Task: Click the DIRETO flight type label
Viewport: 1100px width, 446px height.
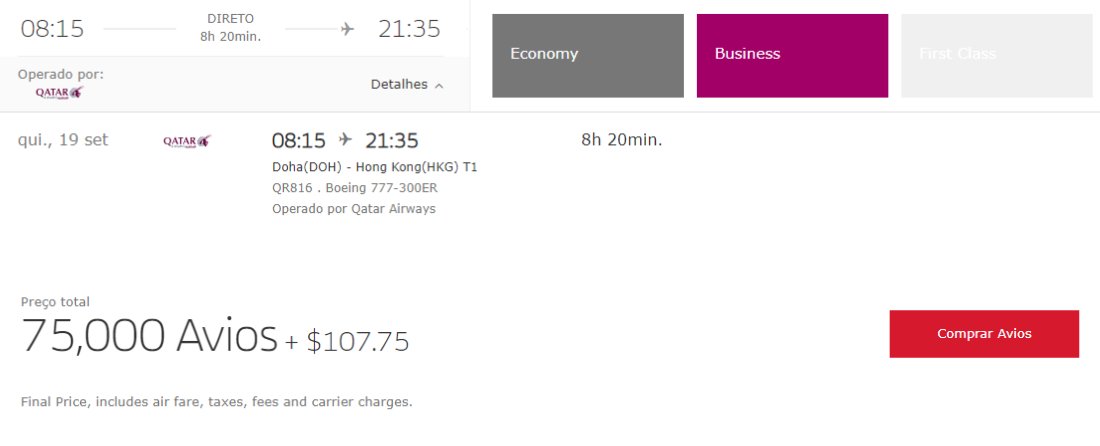Action: [231, 19]
